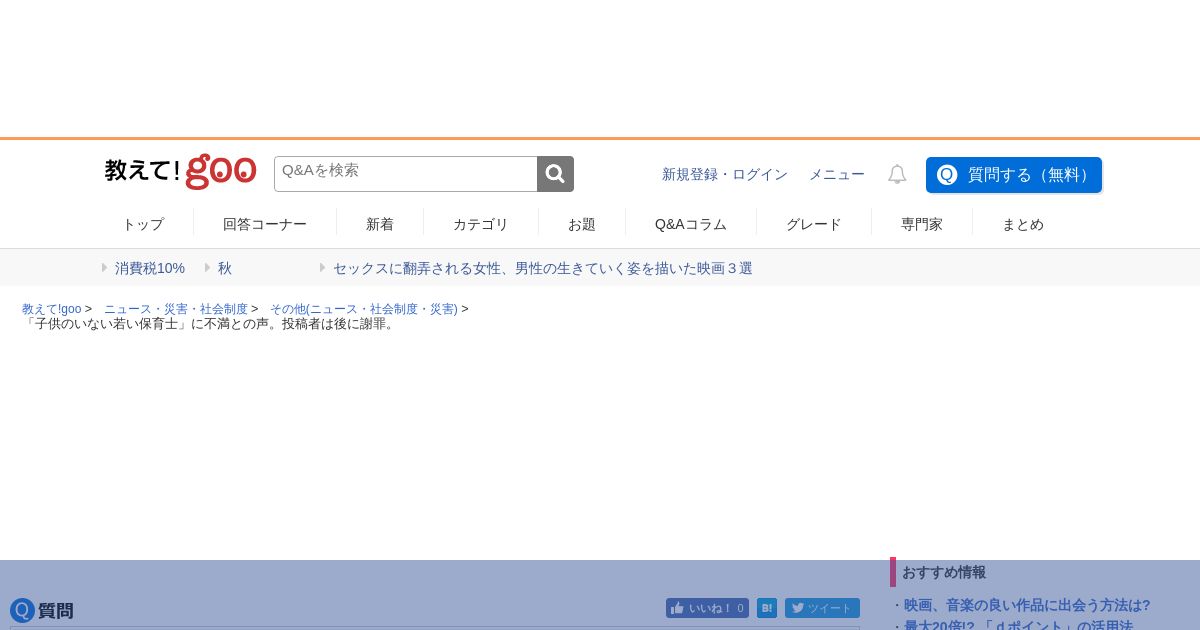This screenshot has height=630, width=1200.
Task: Open the 専門家 tab
Action: [x=922, y=224]
